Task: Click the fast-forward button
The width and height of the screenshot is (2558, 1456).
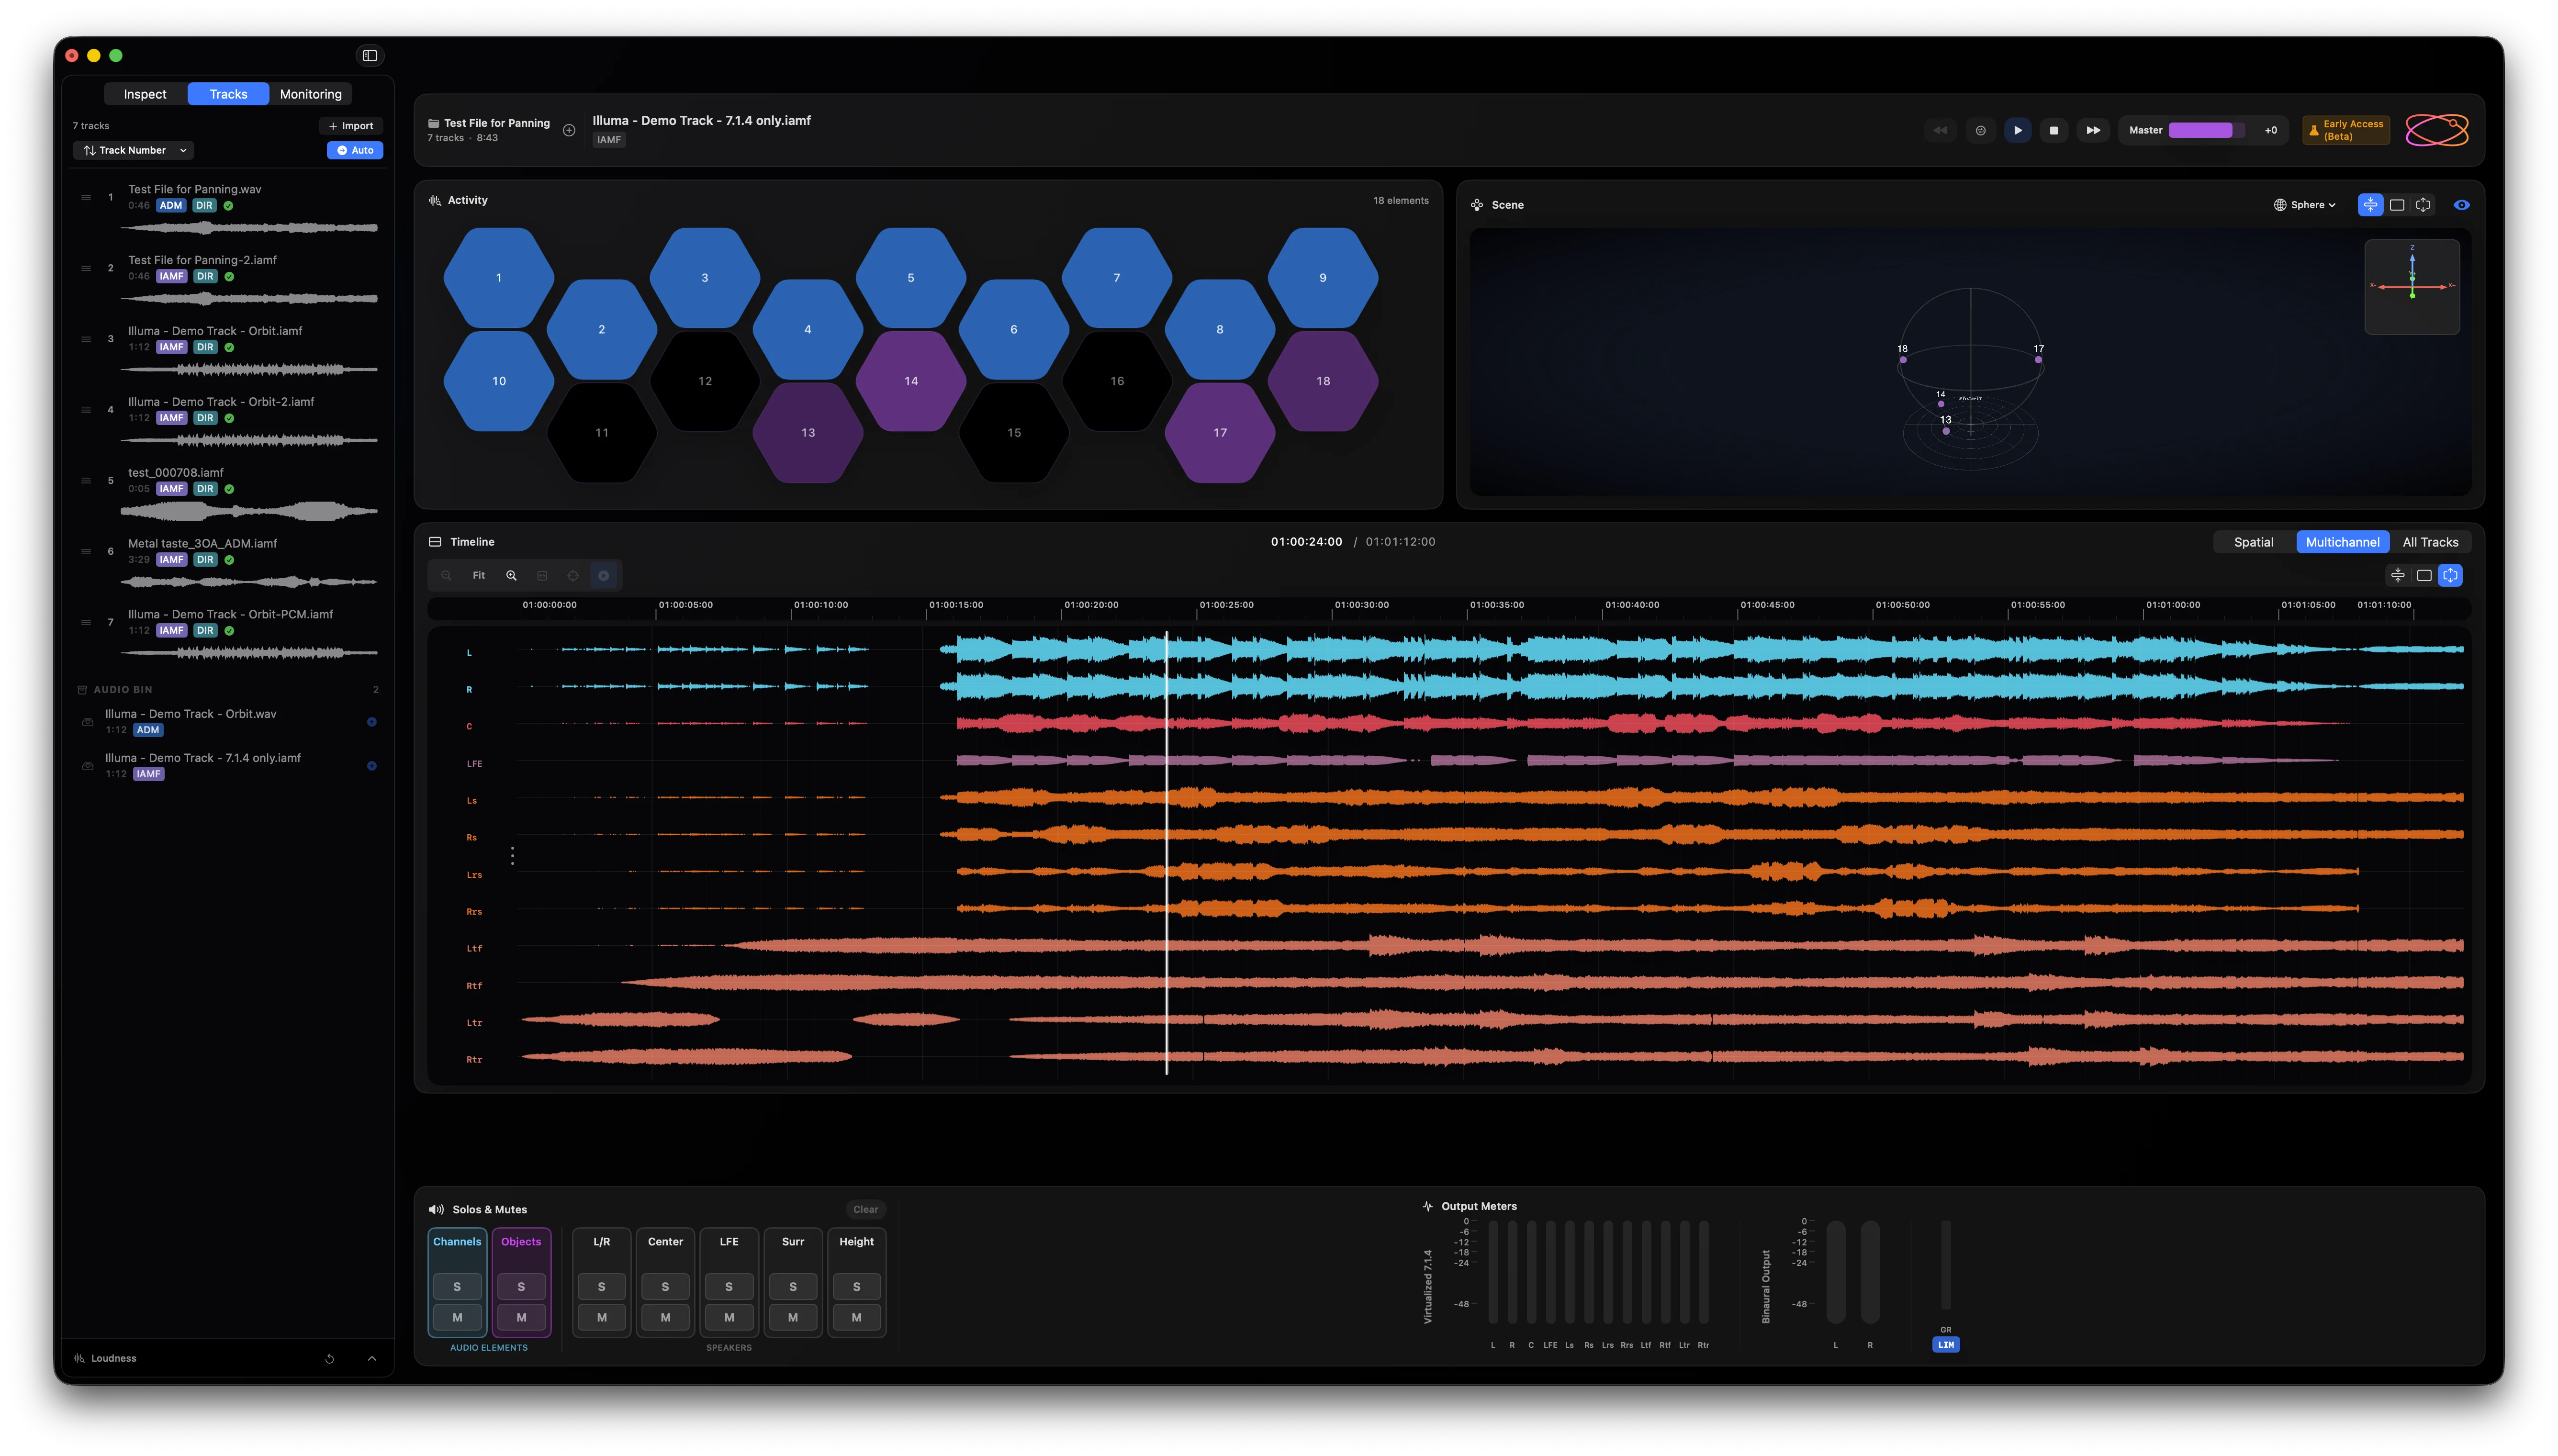Action: [x=2093, y=130]
